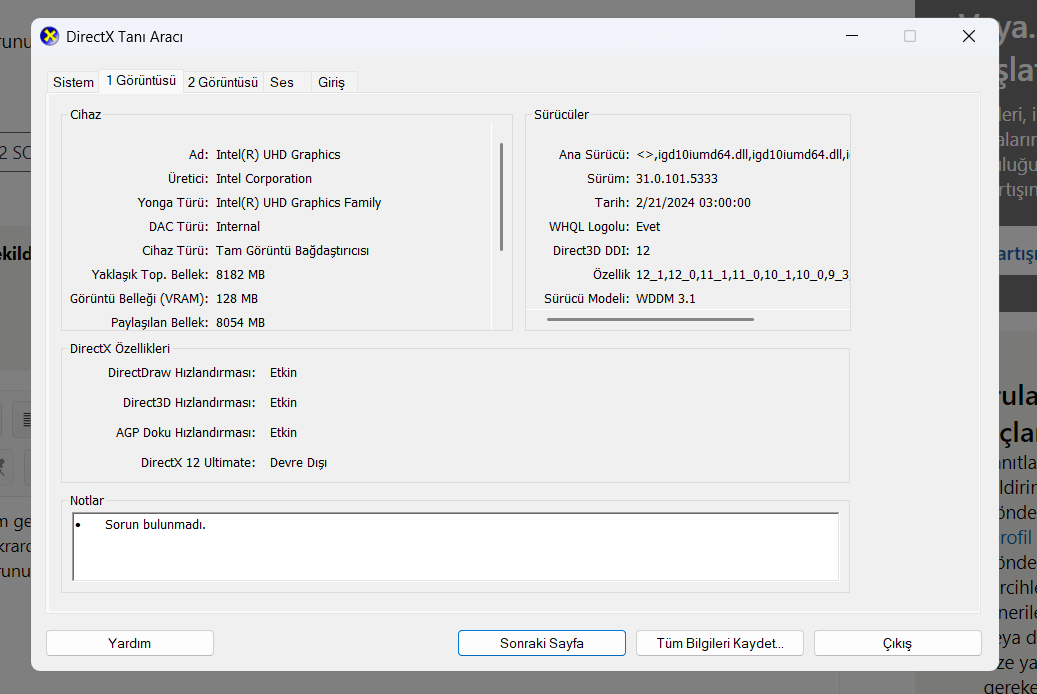Click the Cihaz panel vertical scrollbar
Viewport: 1037px width, 694px height.
pyautogui.click(x=501, y=196)
